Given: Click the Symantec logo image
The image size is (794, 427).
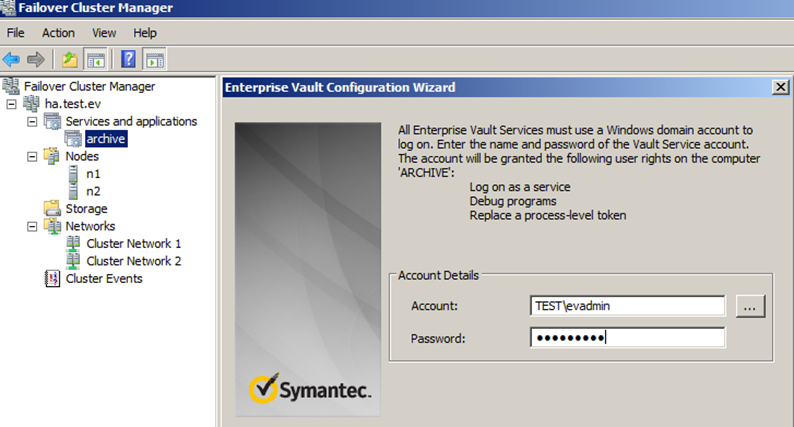Looking at the screenshot, I should [x=310, y=389].
